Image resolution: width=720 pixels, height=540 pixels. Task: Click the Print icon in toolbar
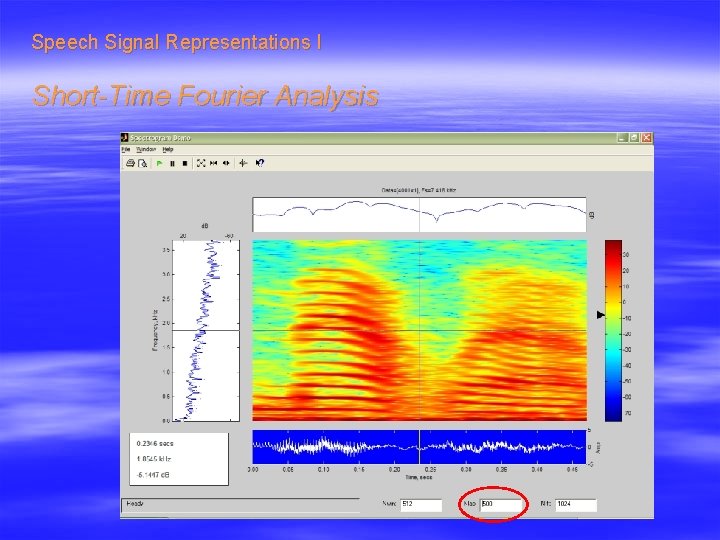tap(130, 163)
